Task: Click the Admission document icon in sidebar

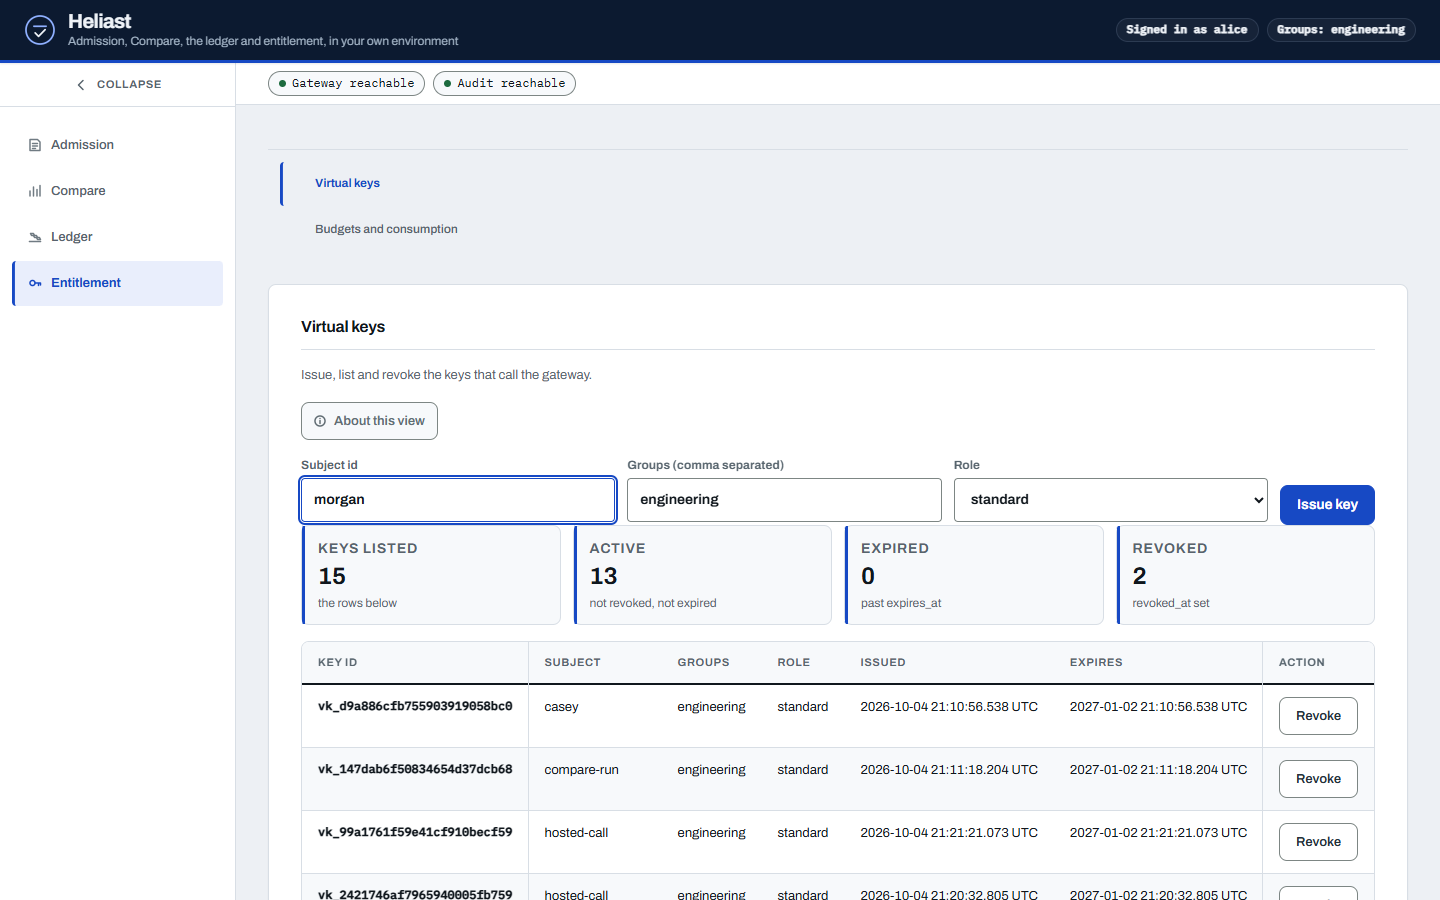Action: coord(35,145)
